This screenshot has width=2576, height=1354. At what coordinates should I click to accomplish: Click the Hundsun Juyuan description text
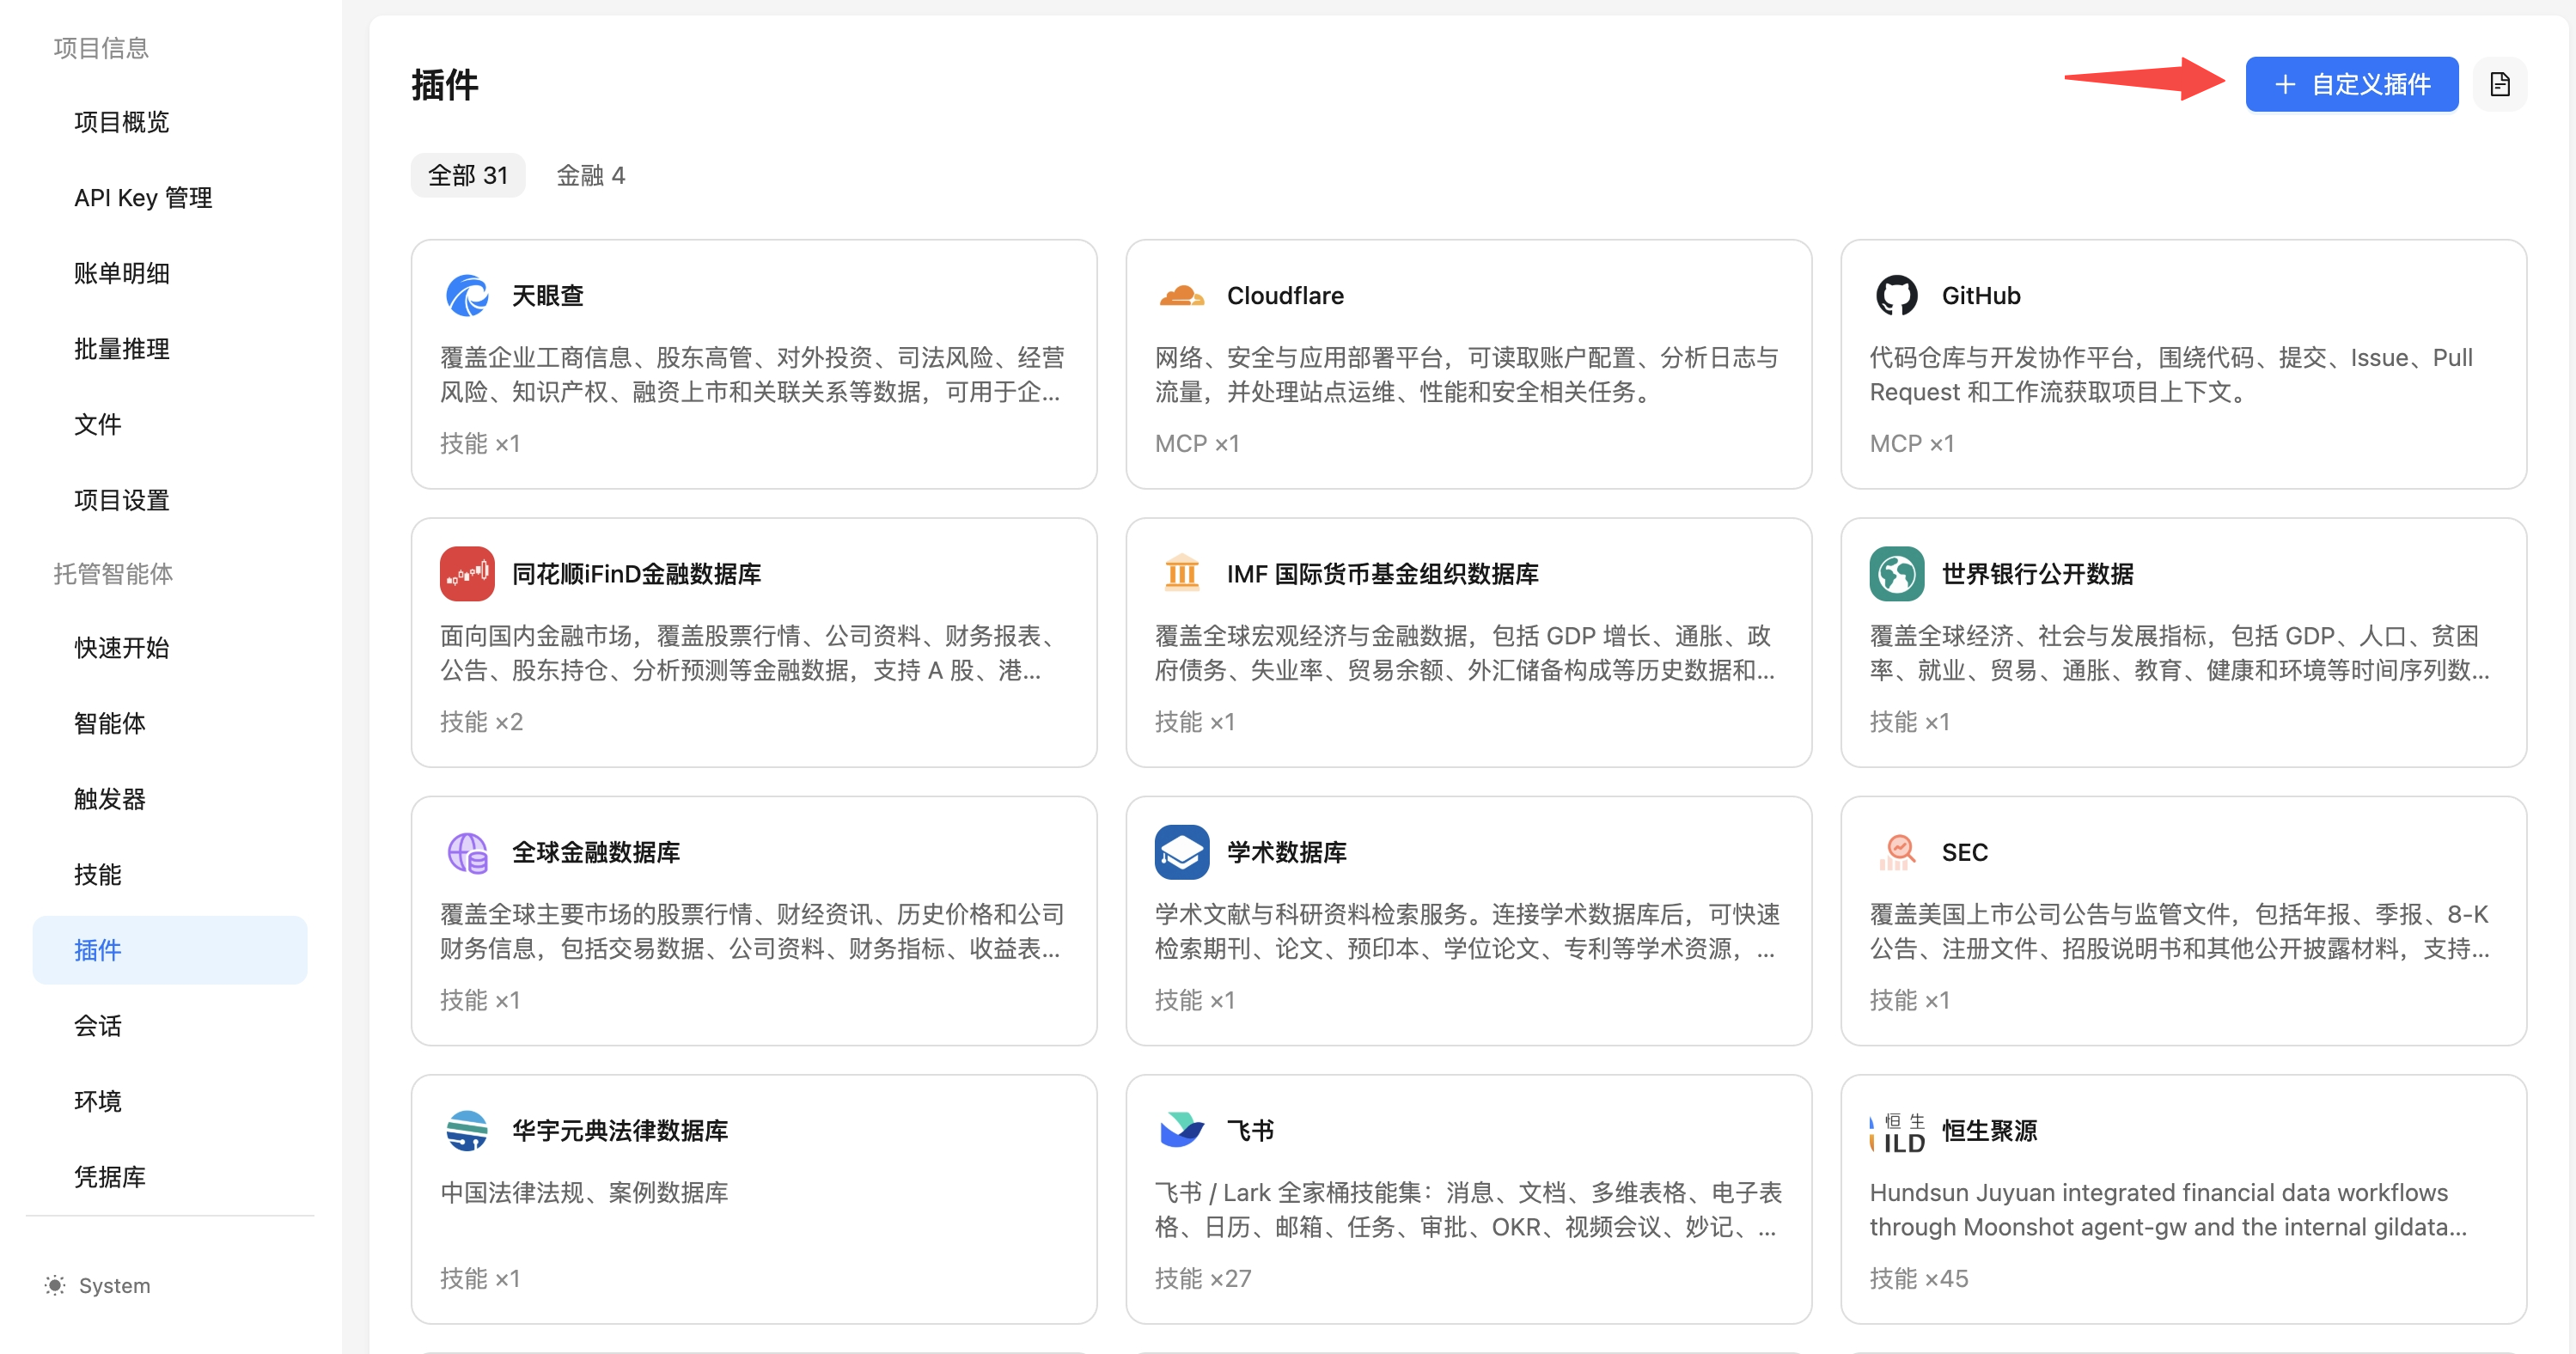click(x=2168, y=1210)
